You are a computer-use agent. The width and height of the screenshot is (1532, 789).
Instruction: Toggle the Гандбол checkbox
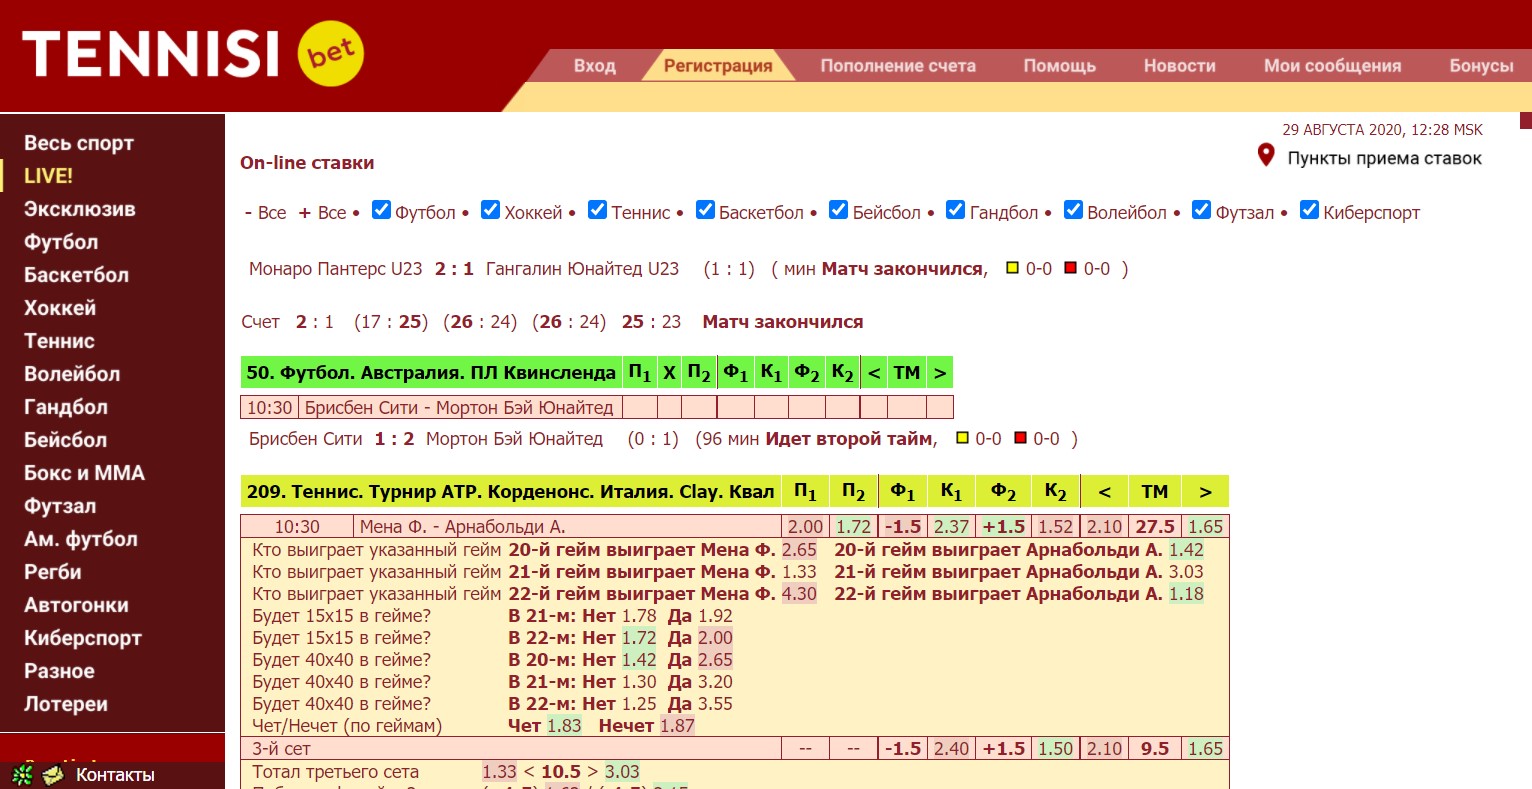(x=955, y=210)
